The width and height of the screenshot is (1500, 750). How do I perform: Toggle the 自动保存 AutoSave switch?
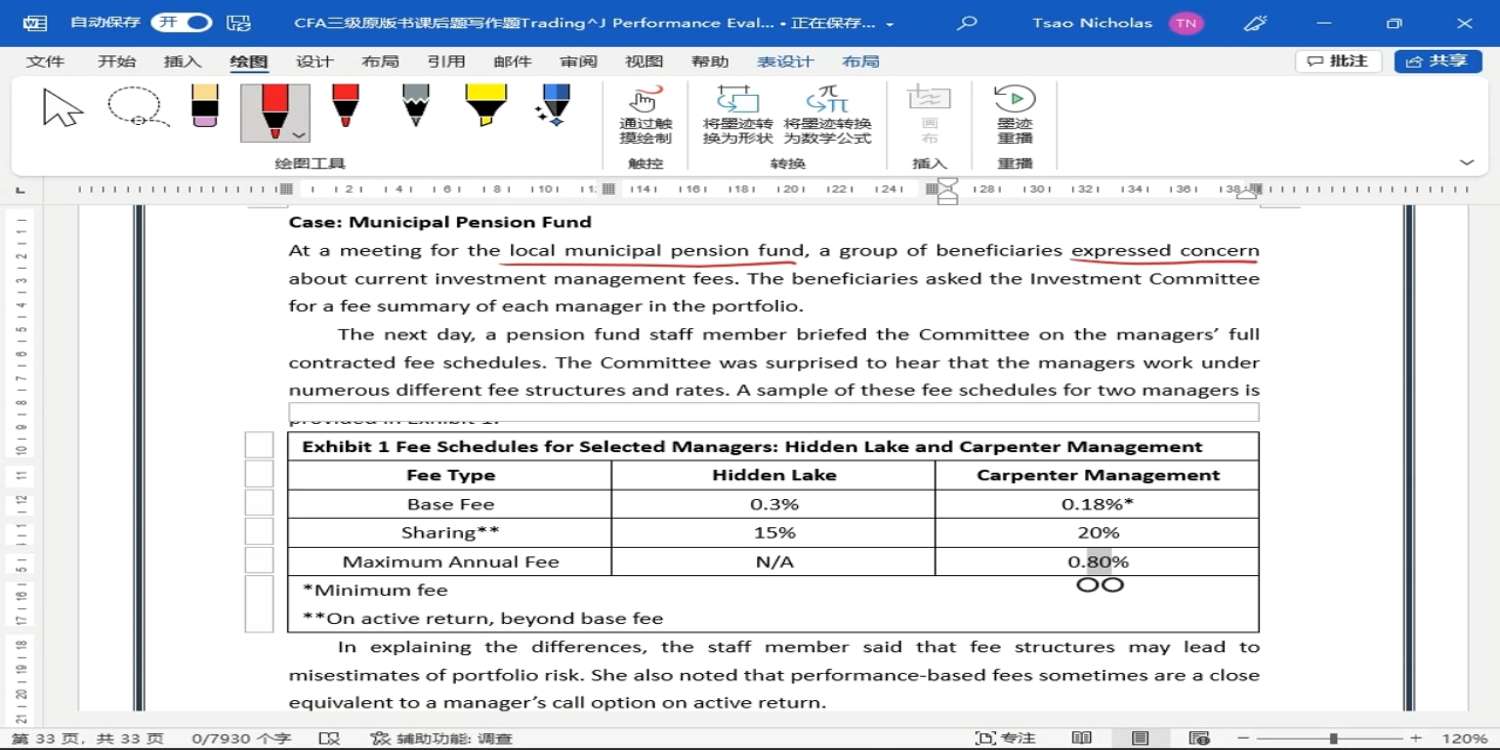point(181,22)
